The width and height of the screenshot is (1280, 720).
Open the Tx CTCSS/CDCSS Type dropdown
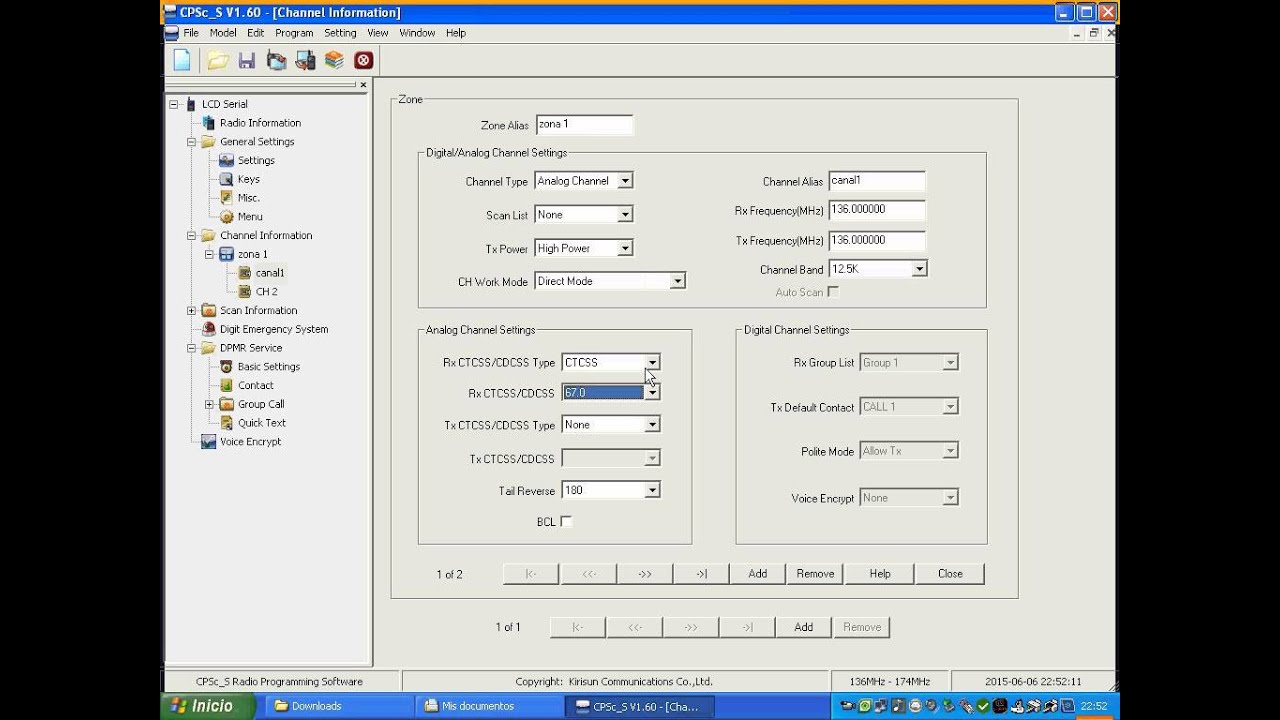[x=652, y=425]
